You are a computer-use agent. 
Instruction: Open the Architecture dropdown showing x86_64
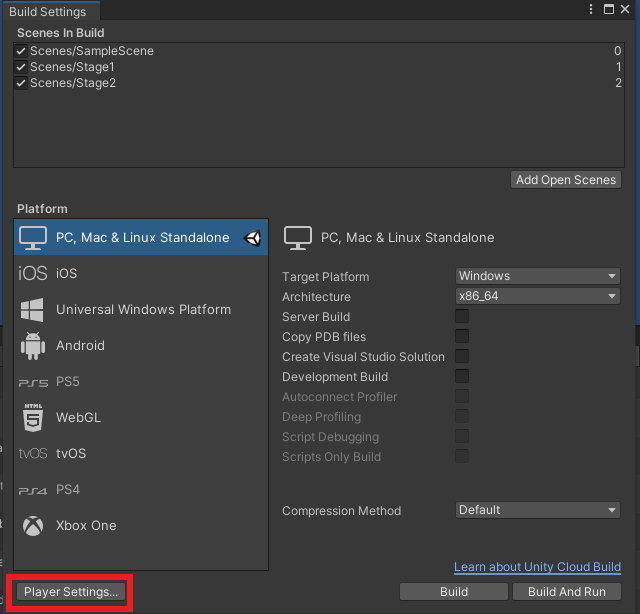pyautogui.click(x=538, y=296)
